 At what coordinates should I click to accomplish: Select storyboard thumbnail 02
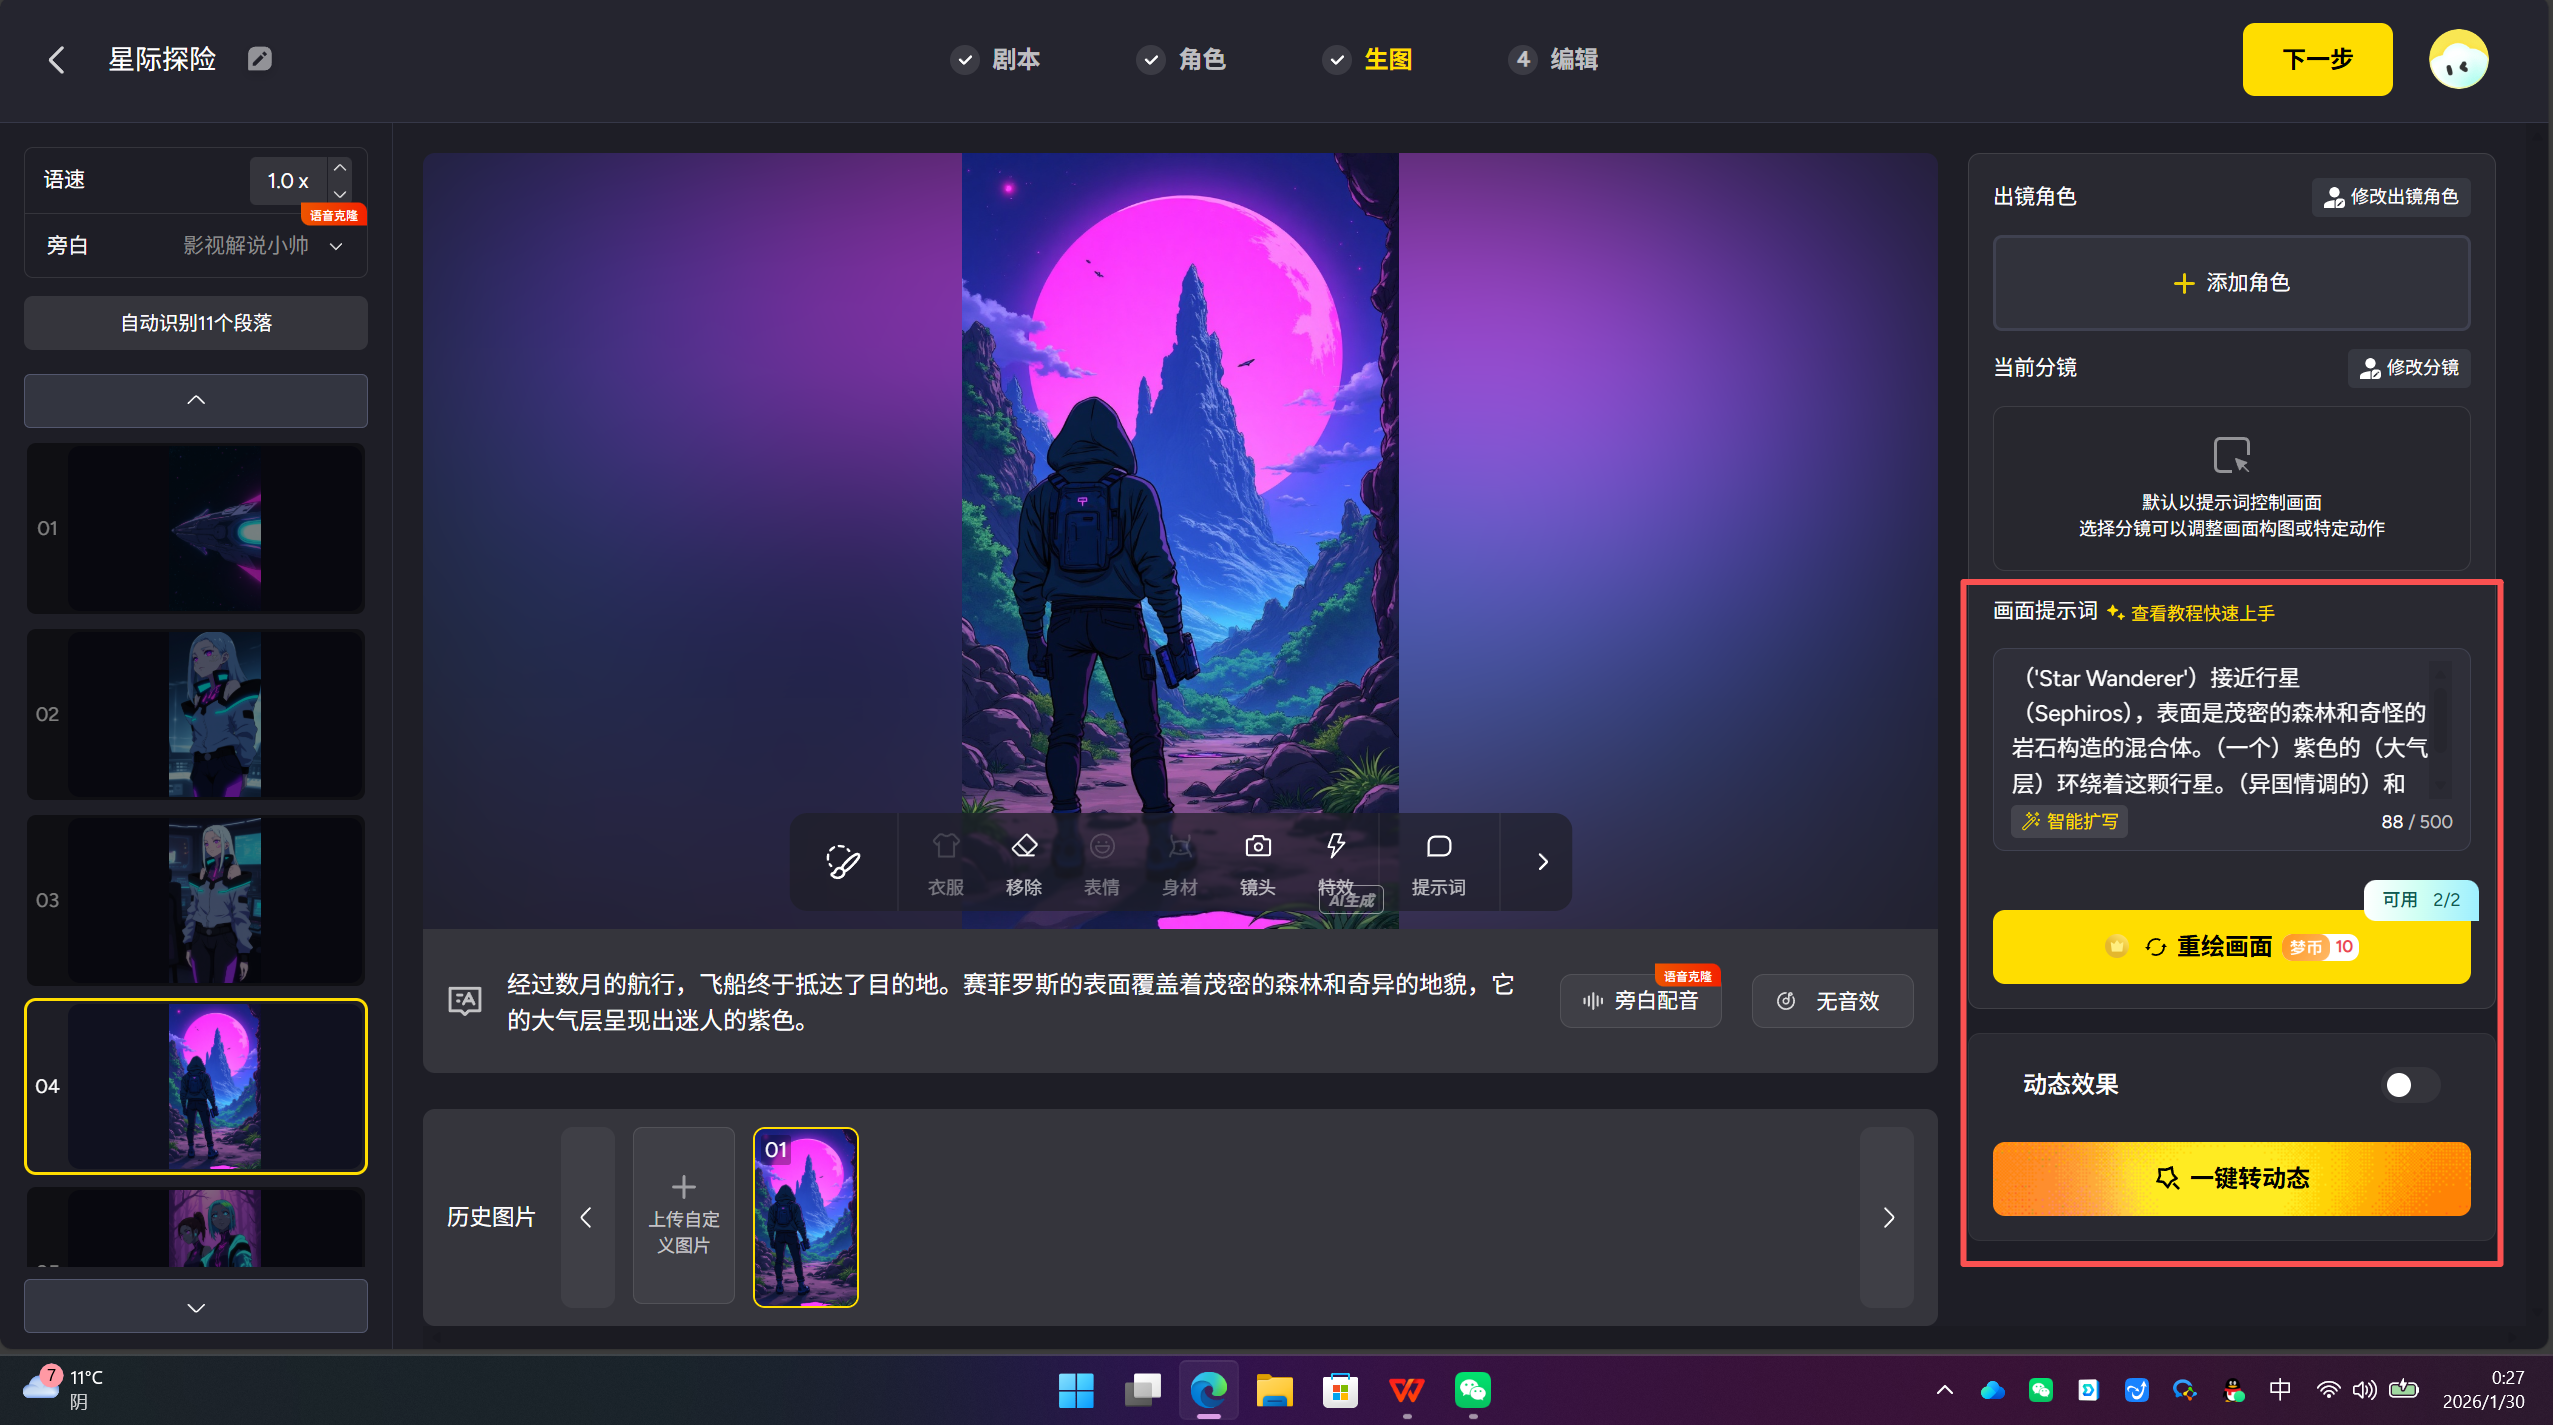[195, 714]
